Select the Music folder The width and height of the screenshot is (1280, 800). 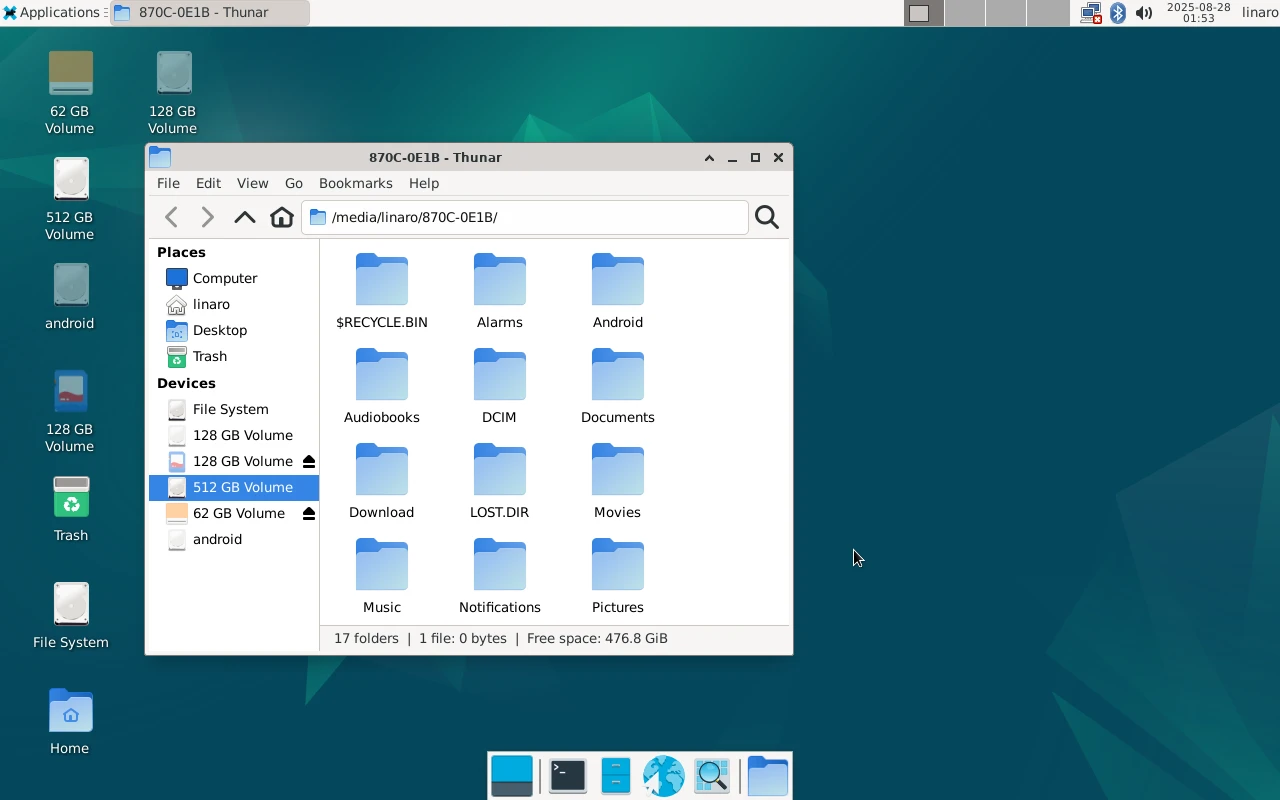382,577
